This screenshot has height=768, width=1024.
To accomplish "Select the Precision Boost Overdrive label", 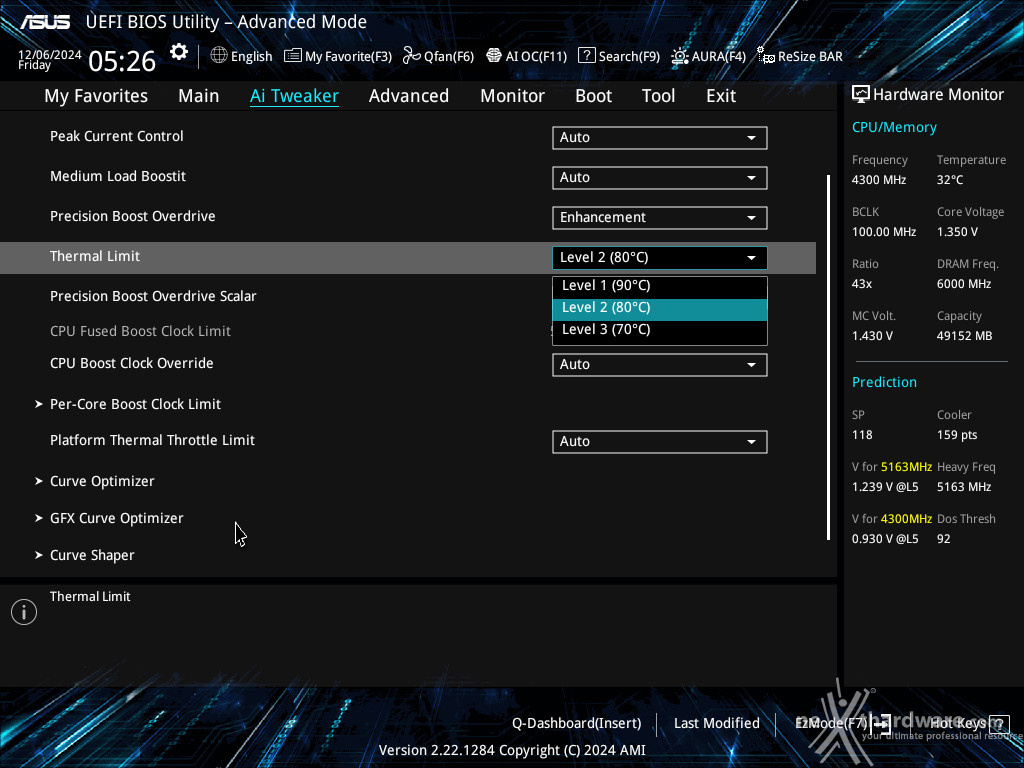I will coord(133,216).
